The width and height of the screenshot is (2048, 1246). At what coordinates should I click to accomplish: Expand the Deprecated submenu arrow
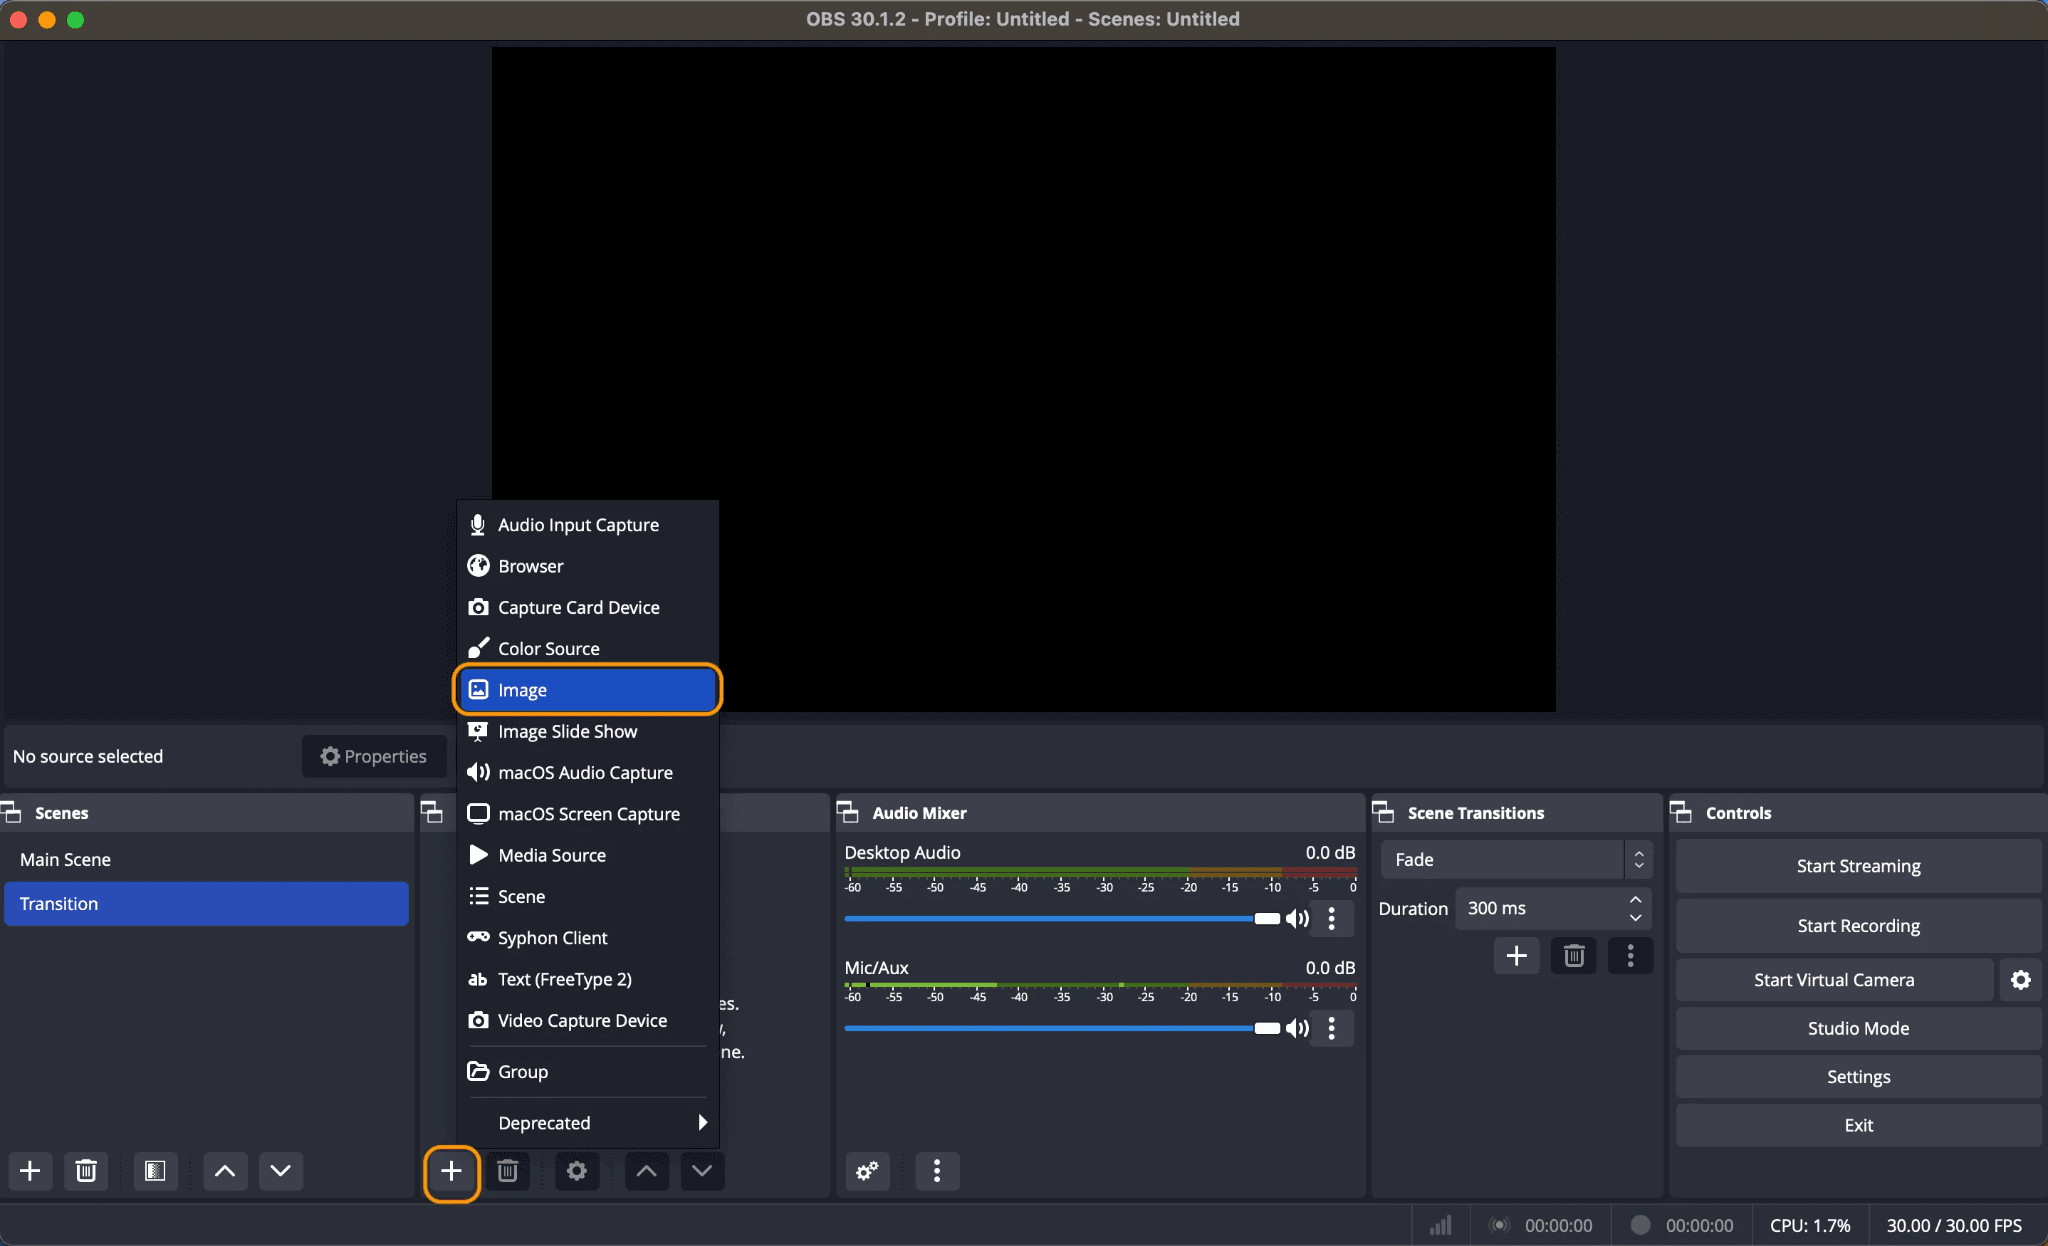point(703,1122)
